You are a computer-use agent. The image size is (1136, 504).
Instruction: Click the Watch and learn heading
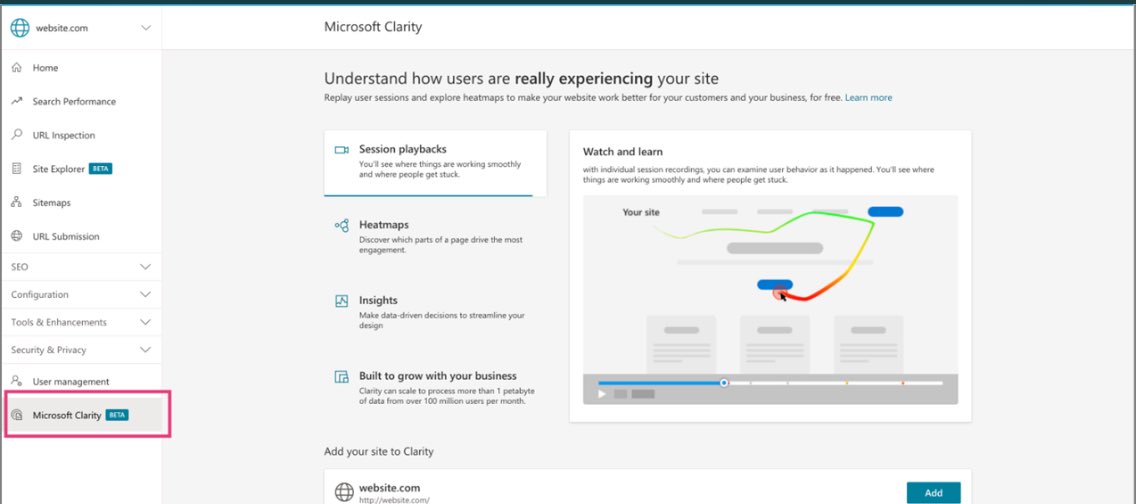tap(623, 152)
